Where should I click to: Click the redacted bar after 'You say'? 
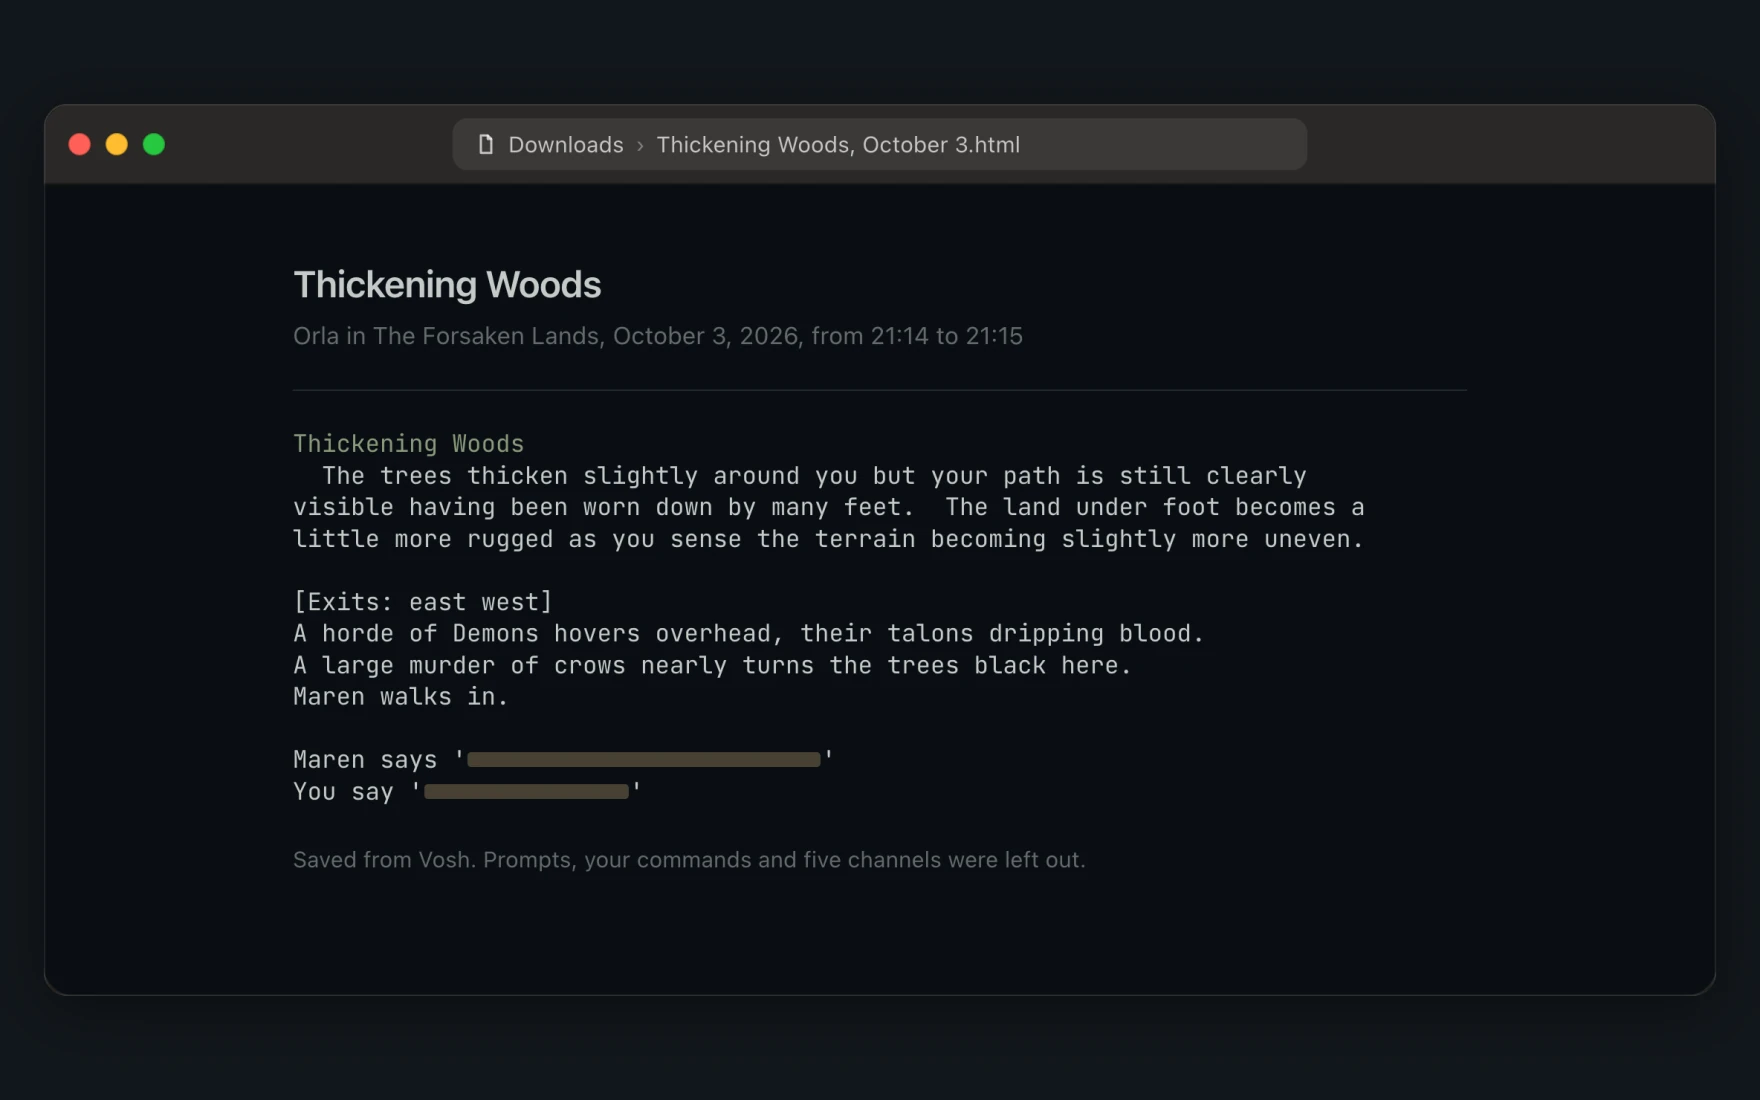click(527, 792)
